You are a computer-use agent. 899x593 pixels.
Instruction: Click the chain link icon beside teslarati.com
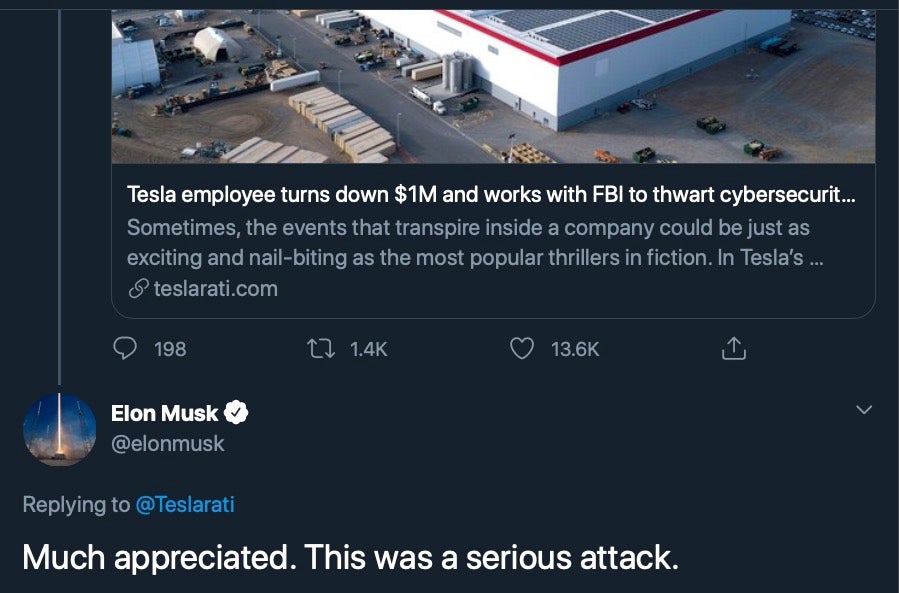138,289
